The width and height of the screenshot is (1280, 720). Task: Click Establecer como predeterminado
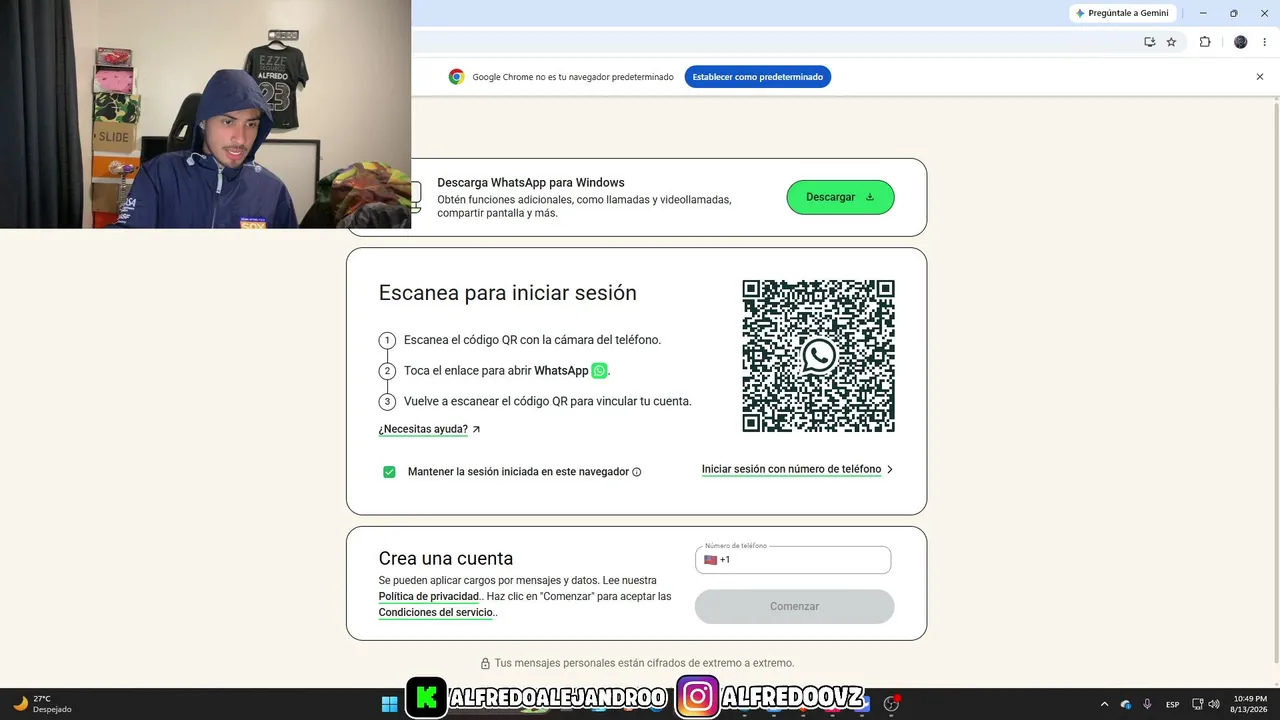pyautogui.click(x=758, y=77)
